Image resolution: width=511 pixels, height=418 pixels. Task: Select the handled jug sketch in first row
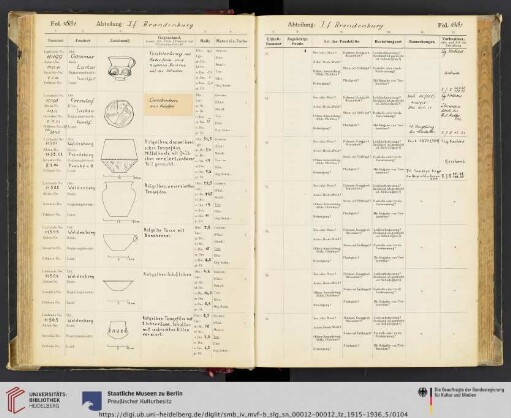(x=121, y=68)
